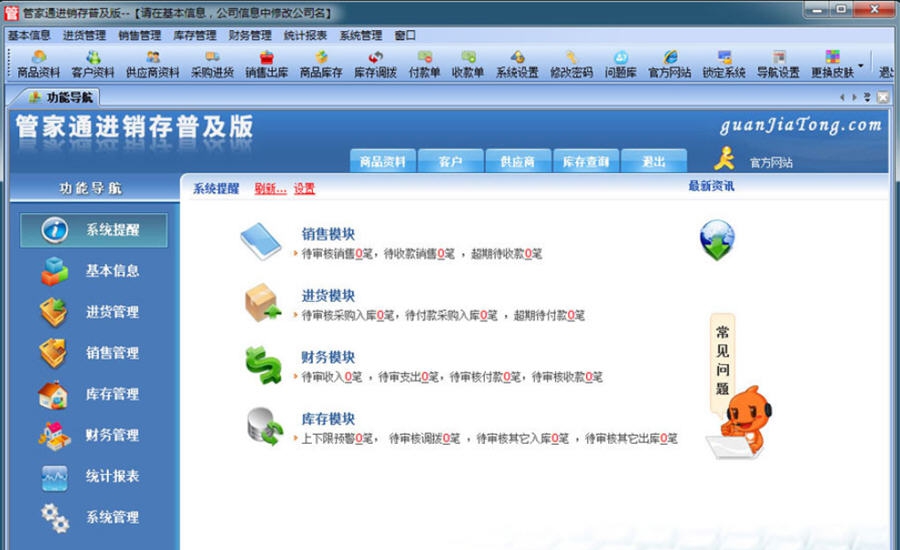Open 销售出库 toolbar icon
This screenshot has height=550, width=900.
[266, 64]
